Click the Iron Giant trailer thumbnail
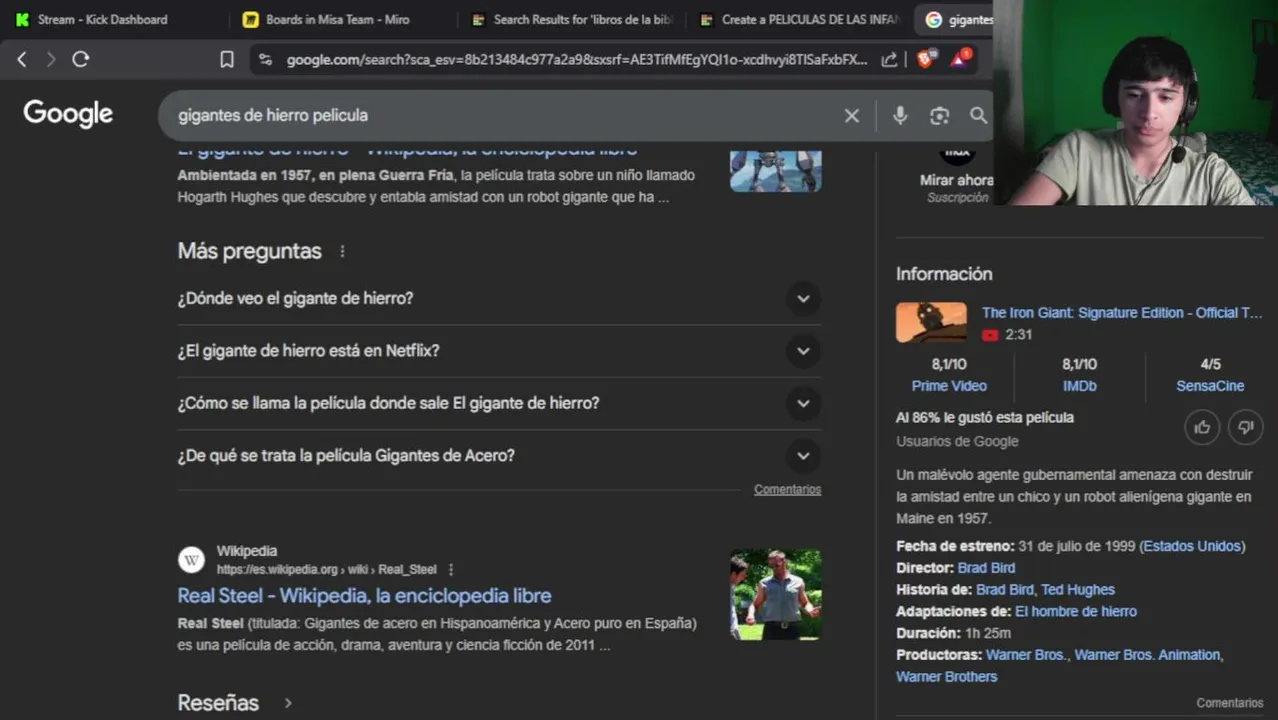The height and width of the screenshot is (720, 1278). 931,323
